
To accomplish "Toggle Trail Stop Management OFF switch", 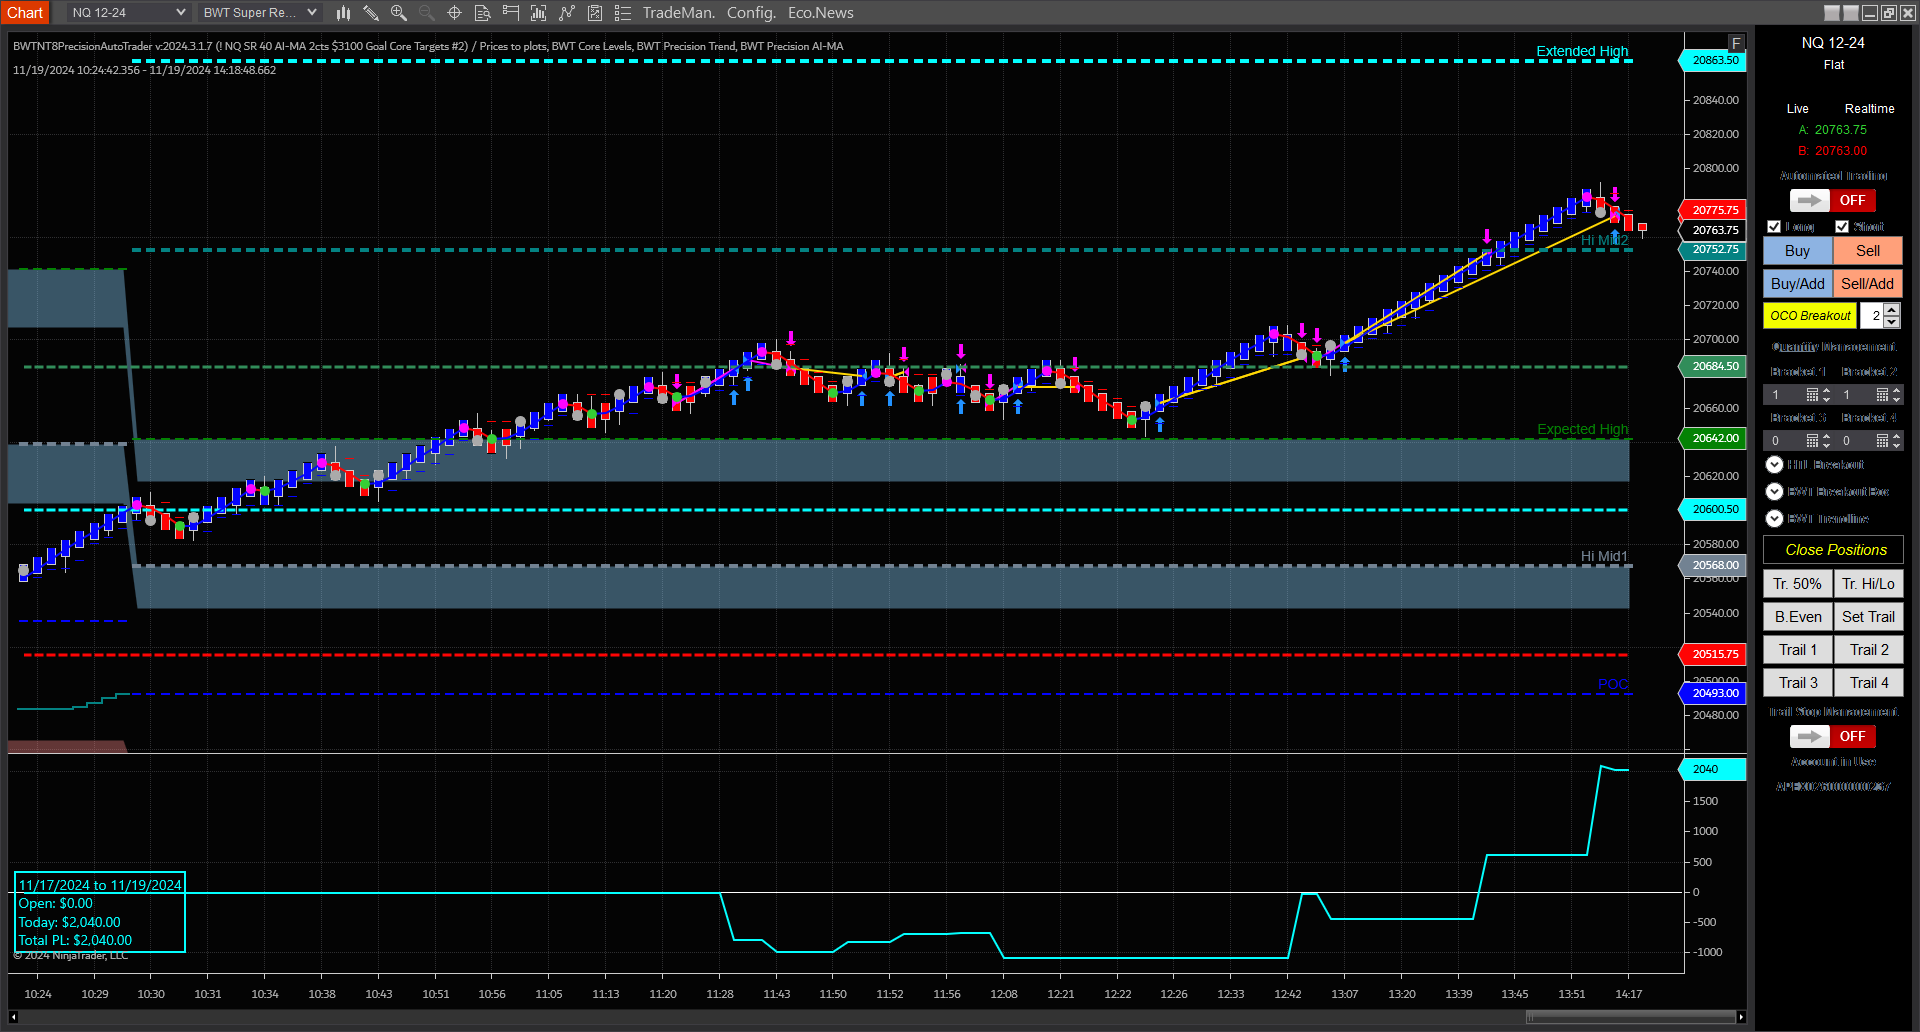I will click(x=1832, y=736).
